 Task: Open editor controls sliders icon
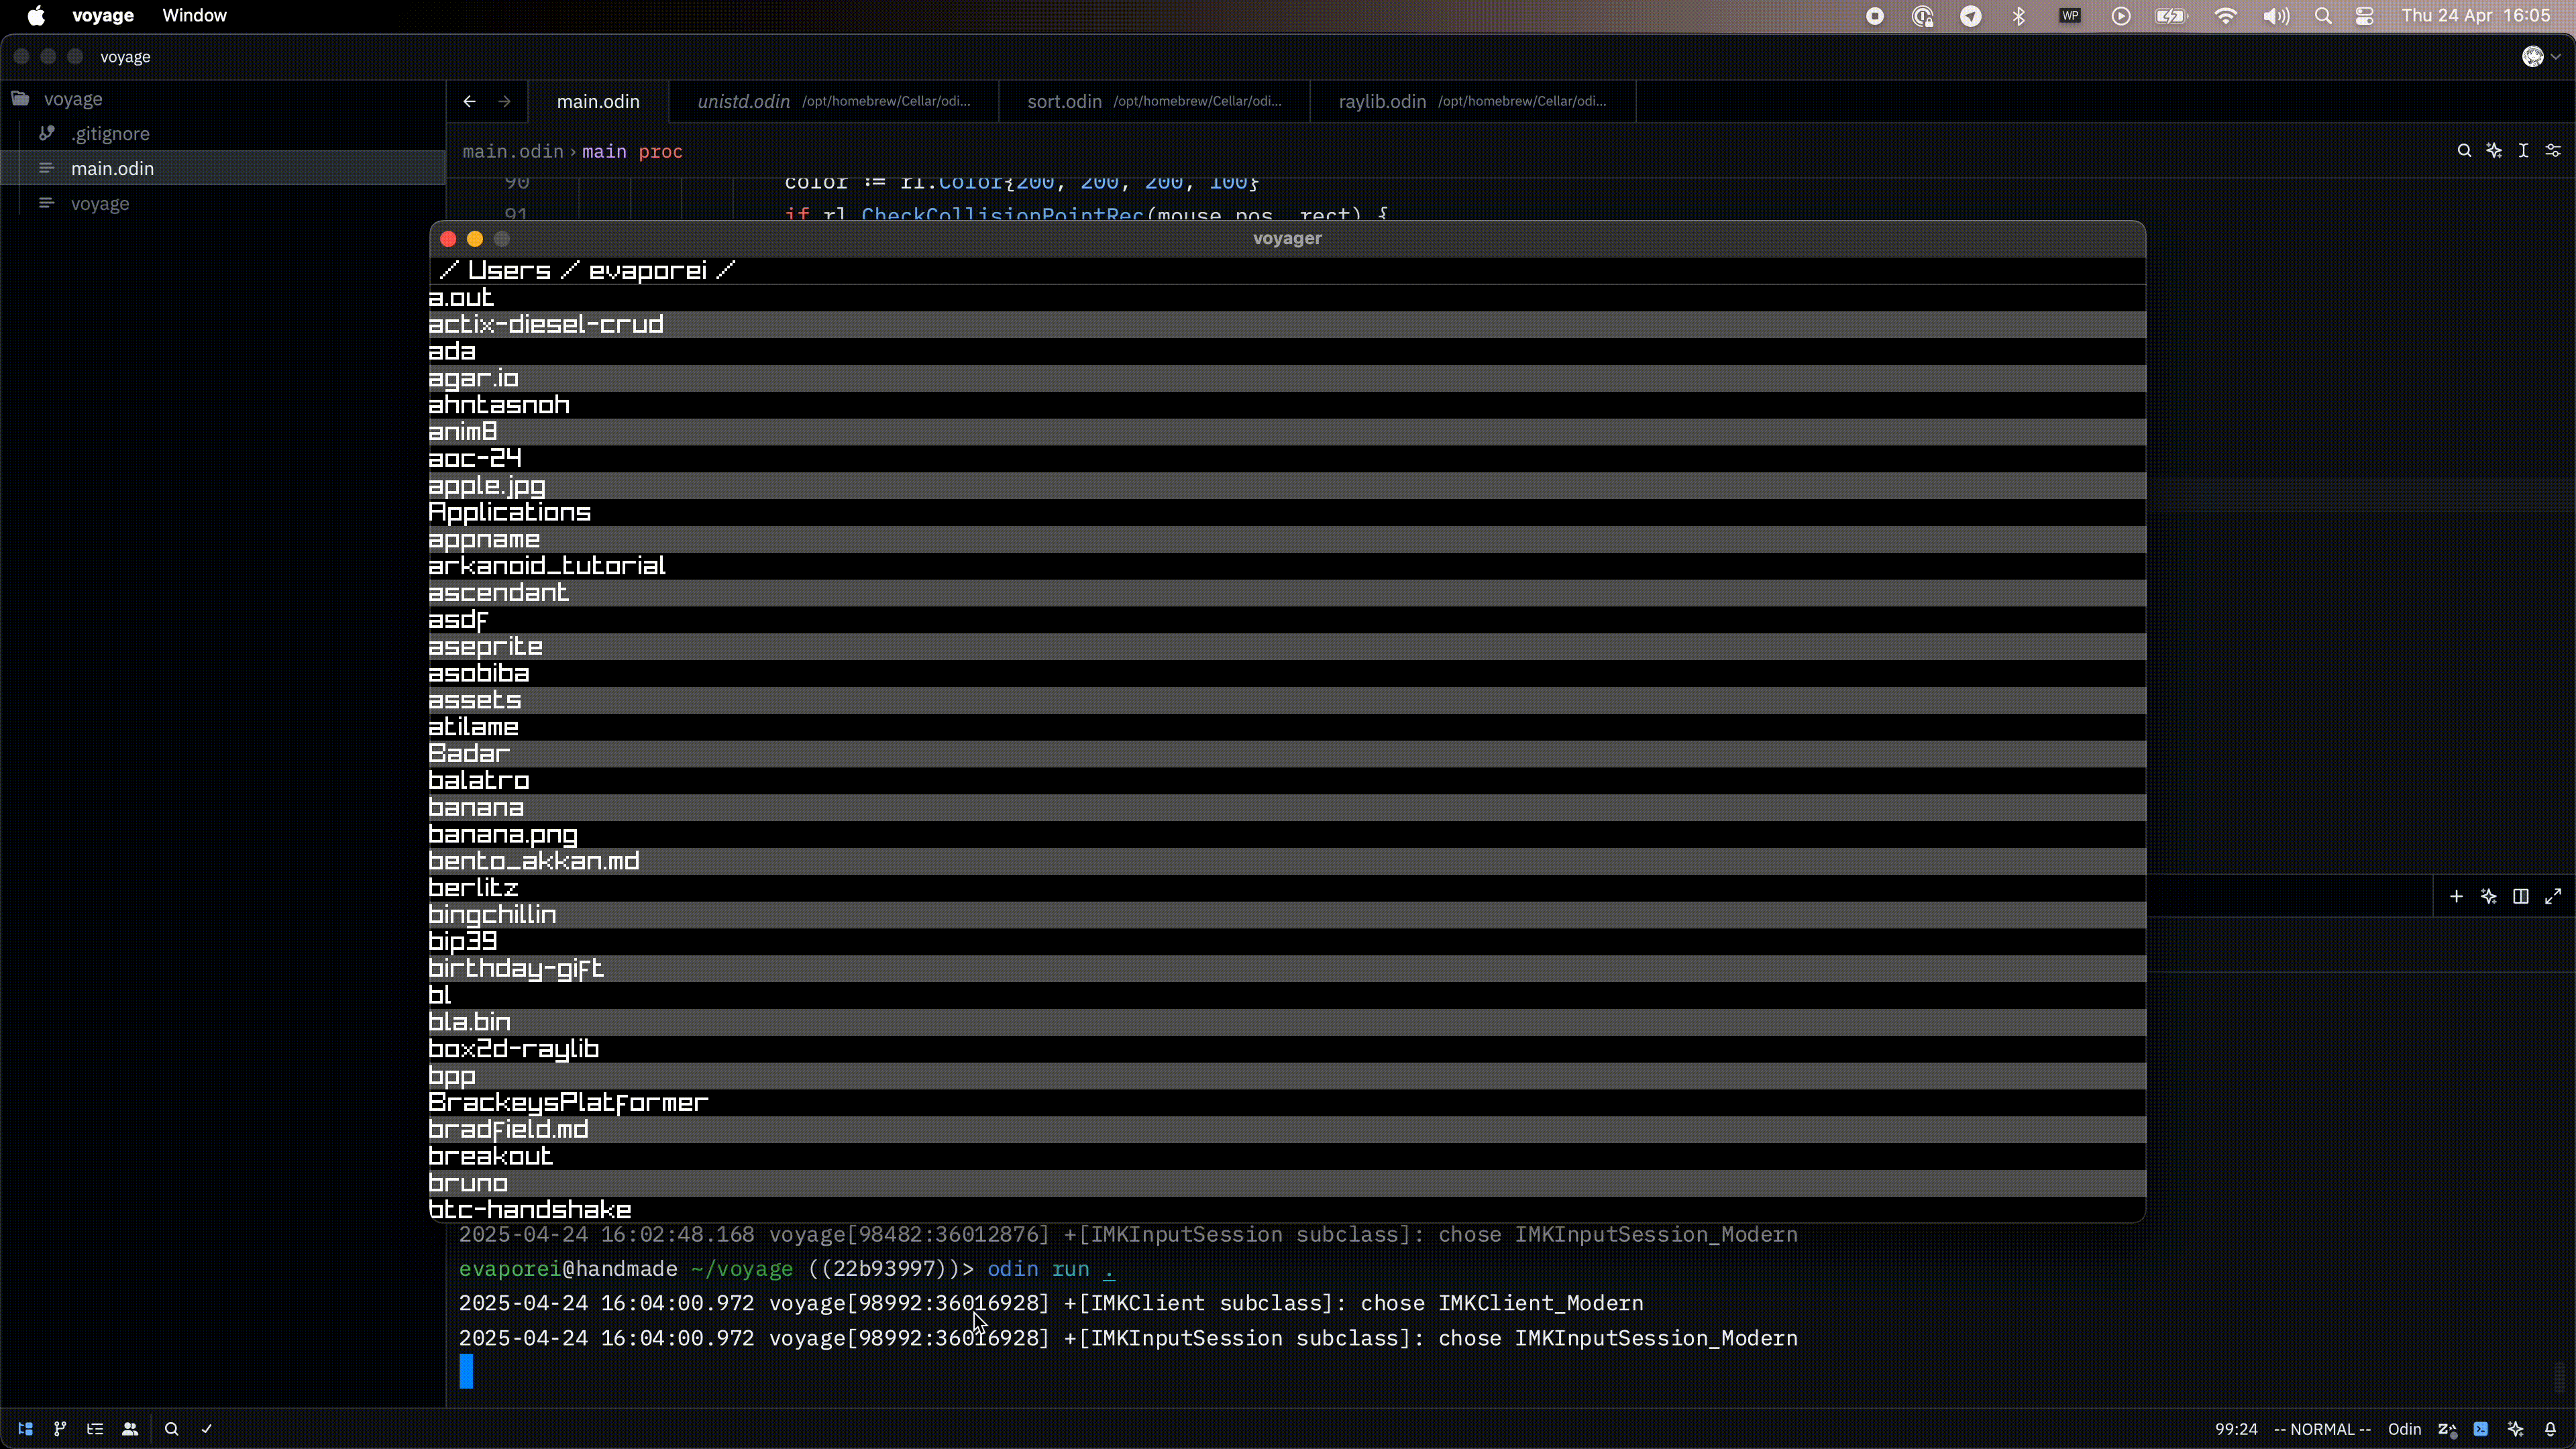pos(2553,151)
